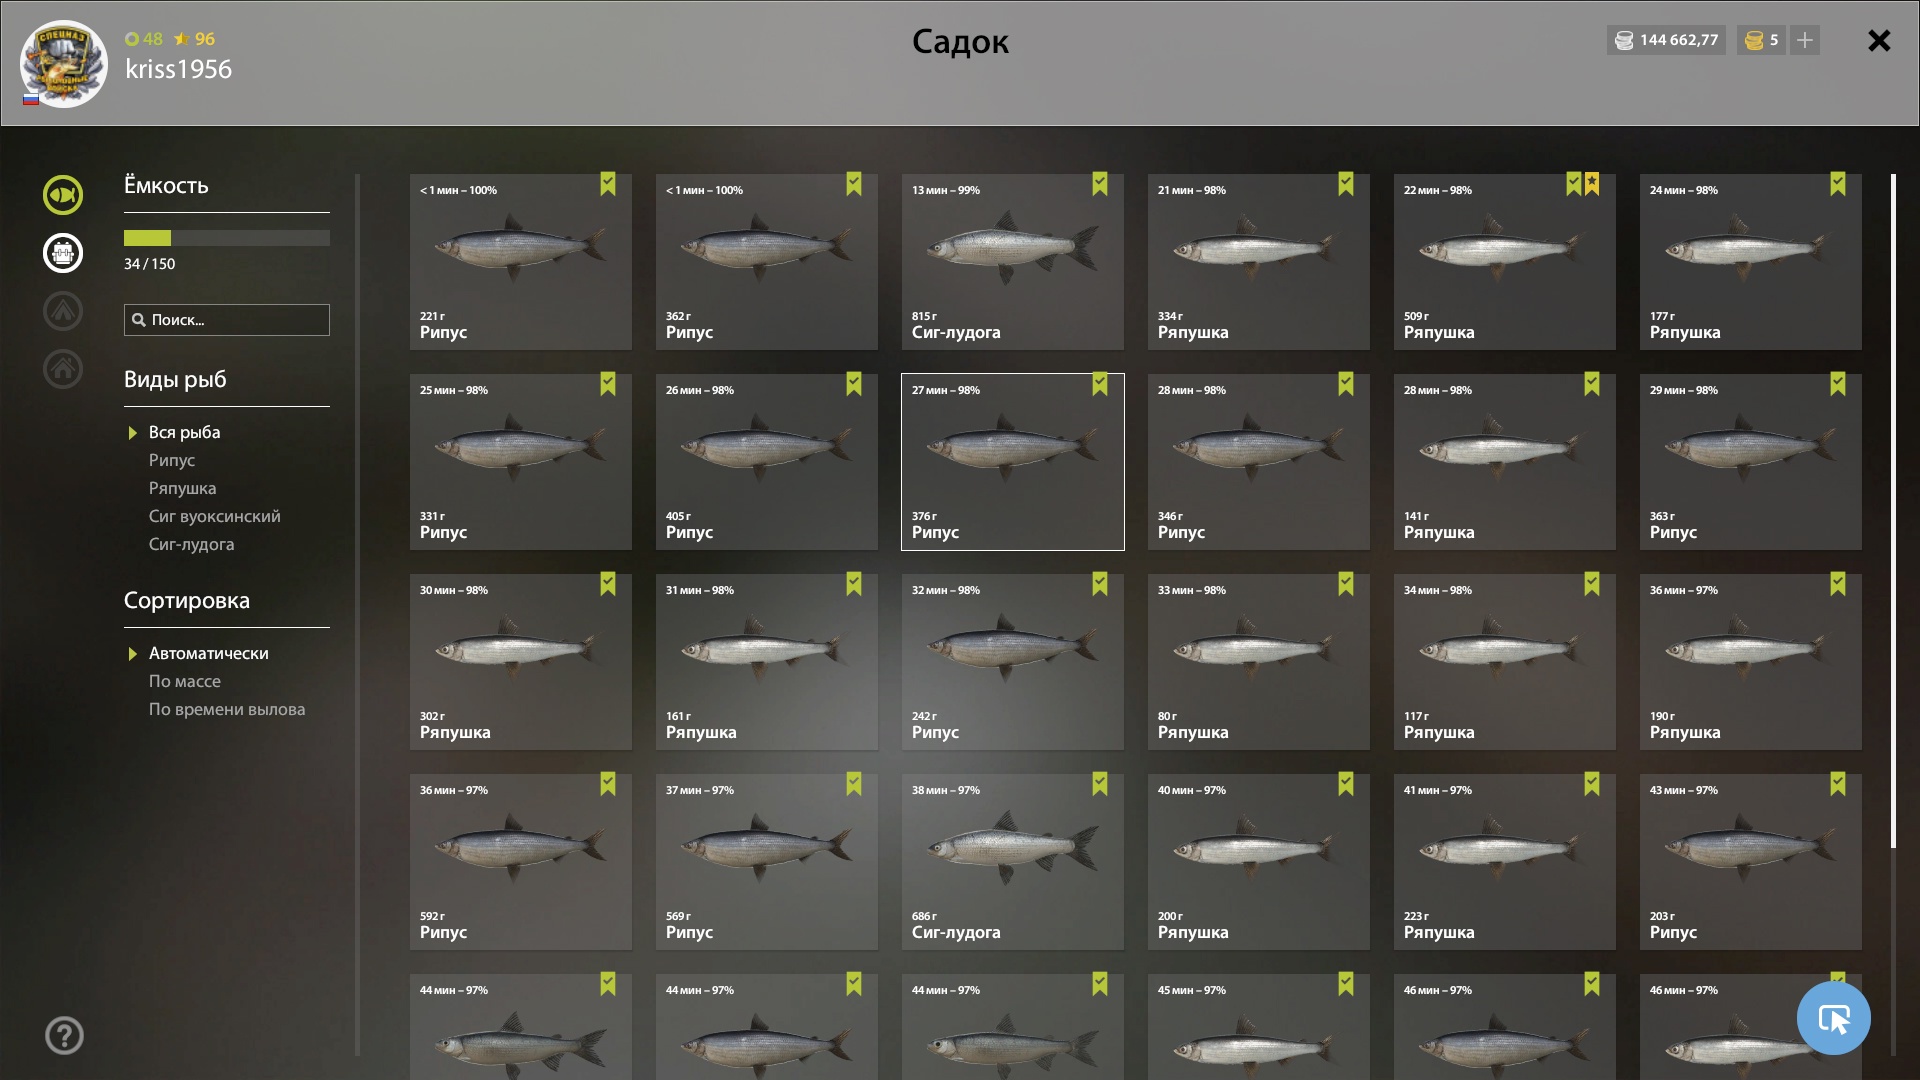Toggle bookmark flag on 815 г Сиг-лудога

pyautogui.click(x=1100, y=184)
